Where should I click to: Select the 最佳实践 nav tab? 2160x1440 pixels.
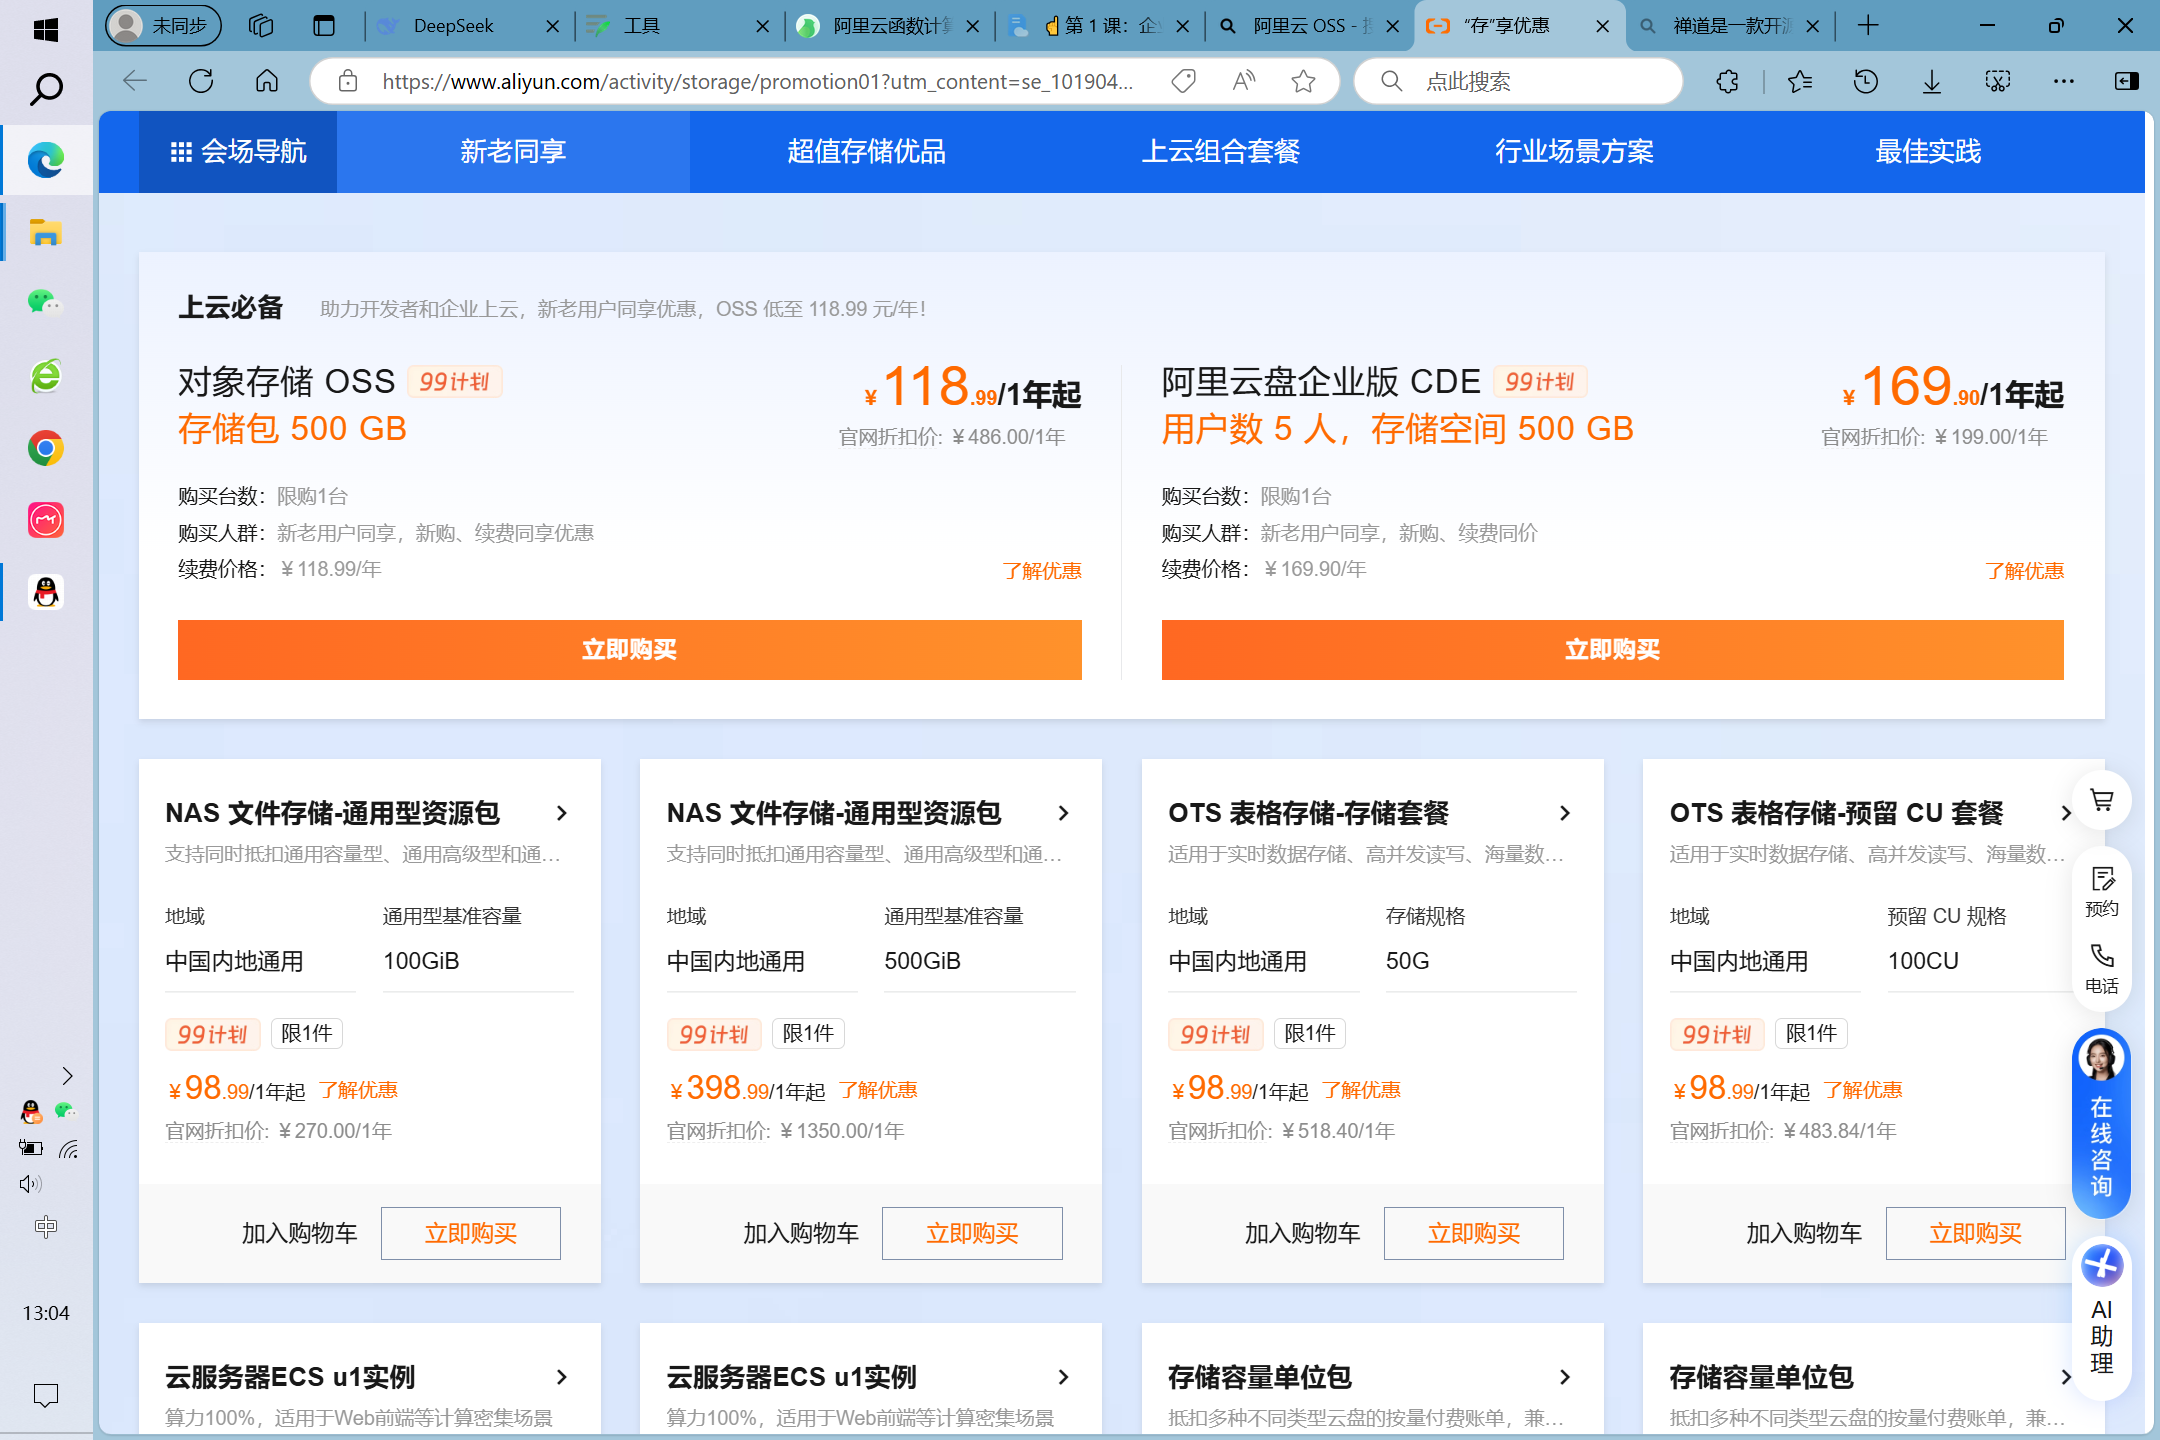coord(1928,152)
